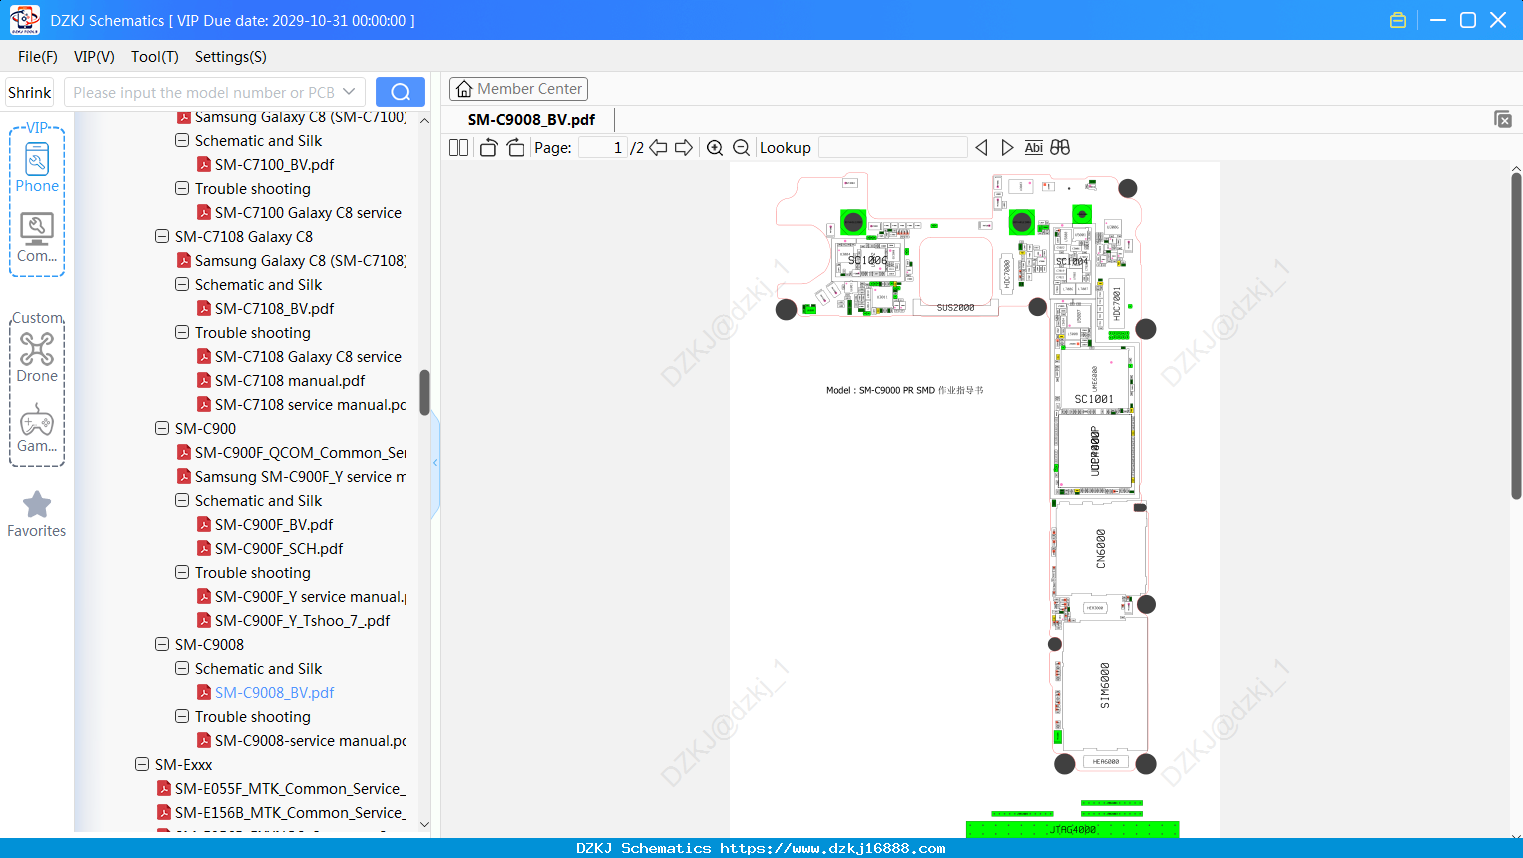The height and width of the screenshot is (858, 1523).
Task: Open model number dropdown arrow
Action: [349, 92]
